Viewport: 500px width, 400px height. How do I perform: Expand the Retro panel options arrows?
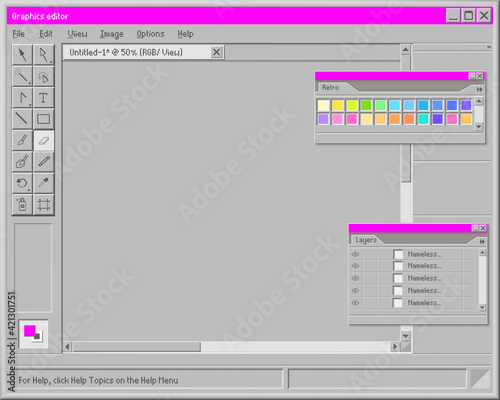pos(479,89)
